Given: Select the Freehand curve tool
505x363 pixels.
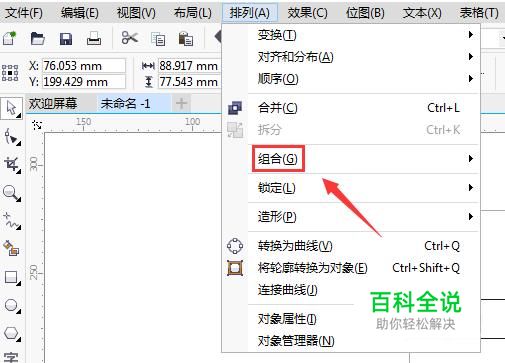Looking at the screenshot, I should point(12,221).
